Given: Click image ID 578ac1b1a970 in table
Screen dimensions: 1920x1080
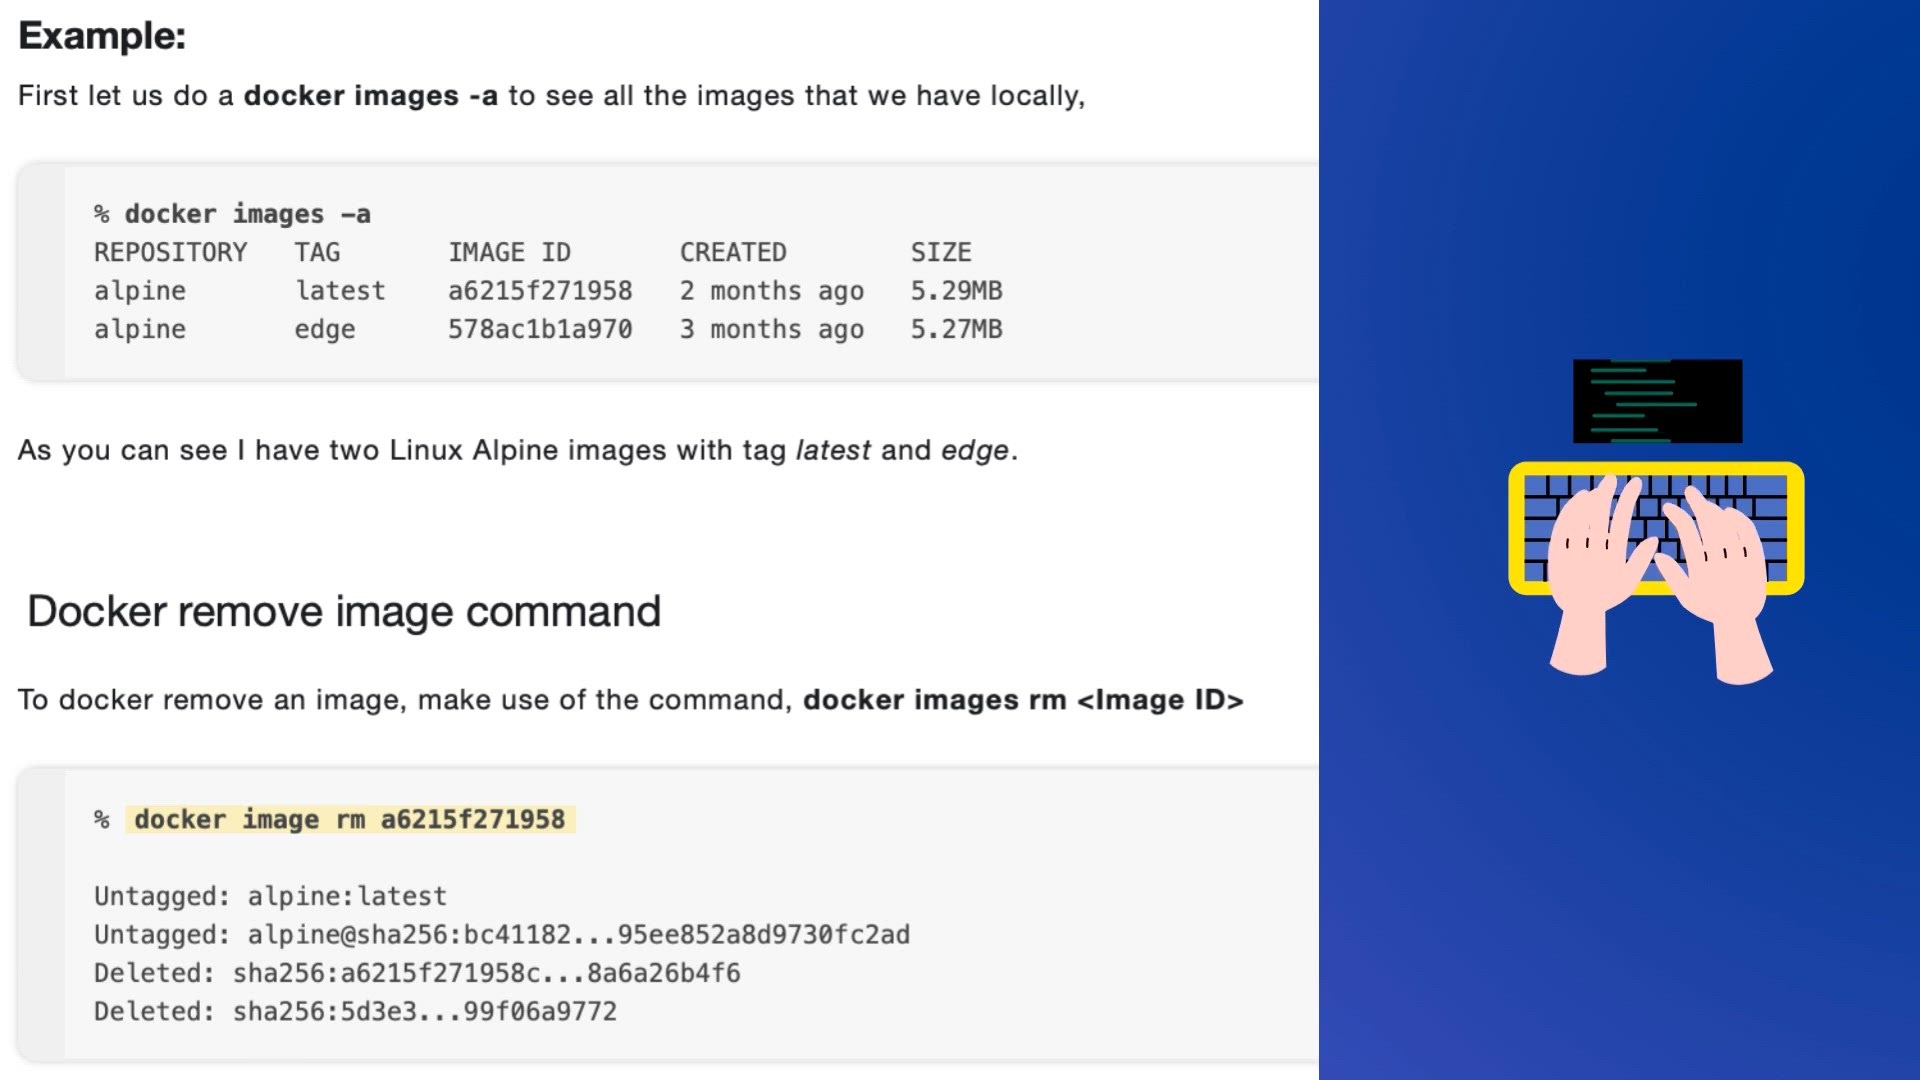Looking at the screenshot, I should tap(540, 329).
